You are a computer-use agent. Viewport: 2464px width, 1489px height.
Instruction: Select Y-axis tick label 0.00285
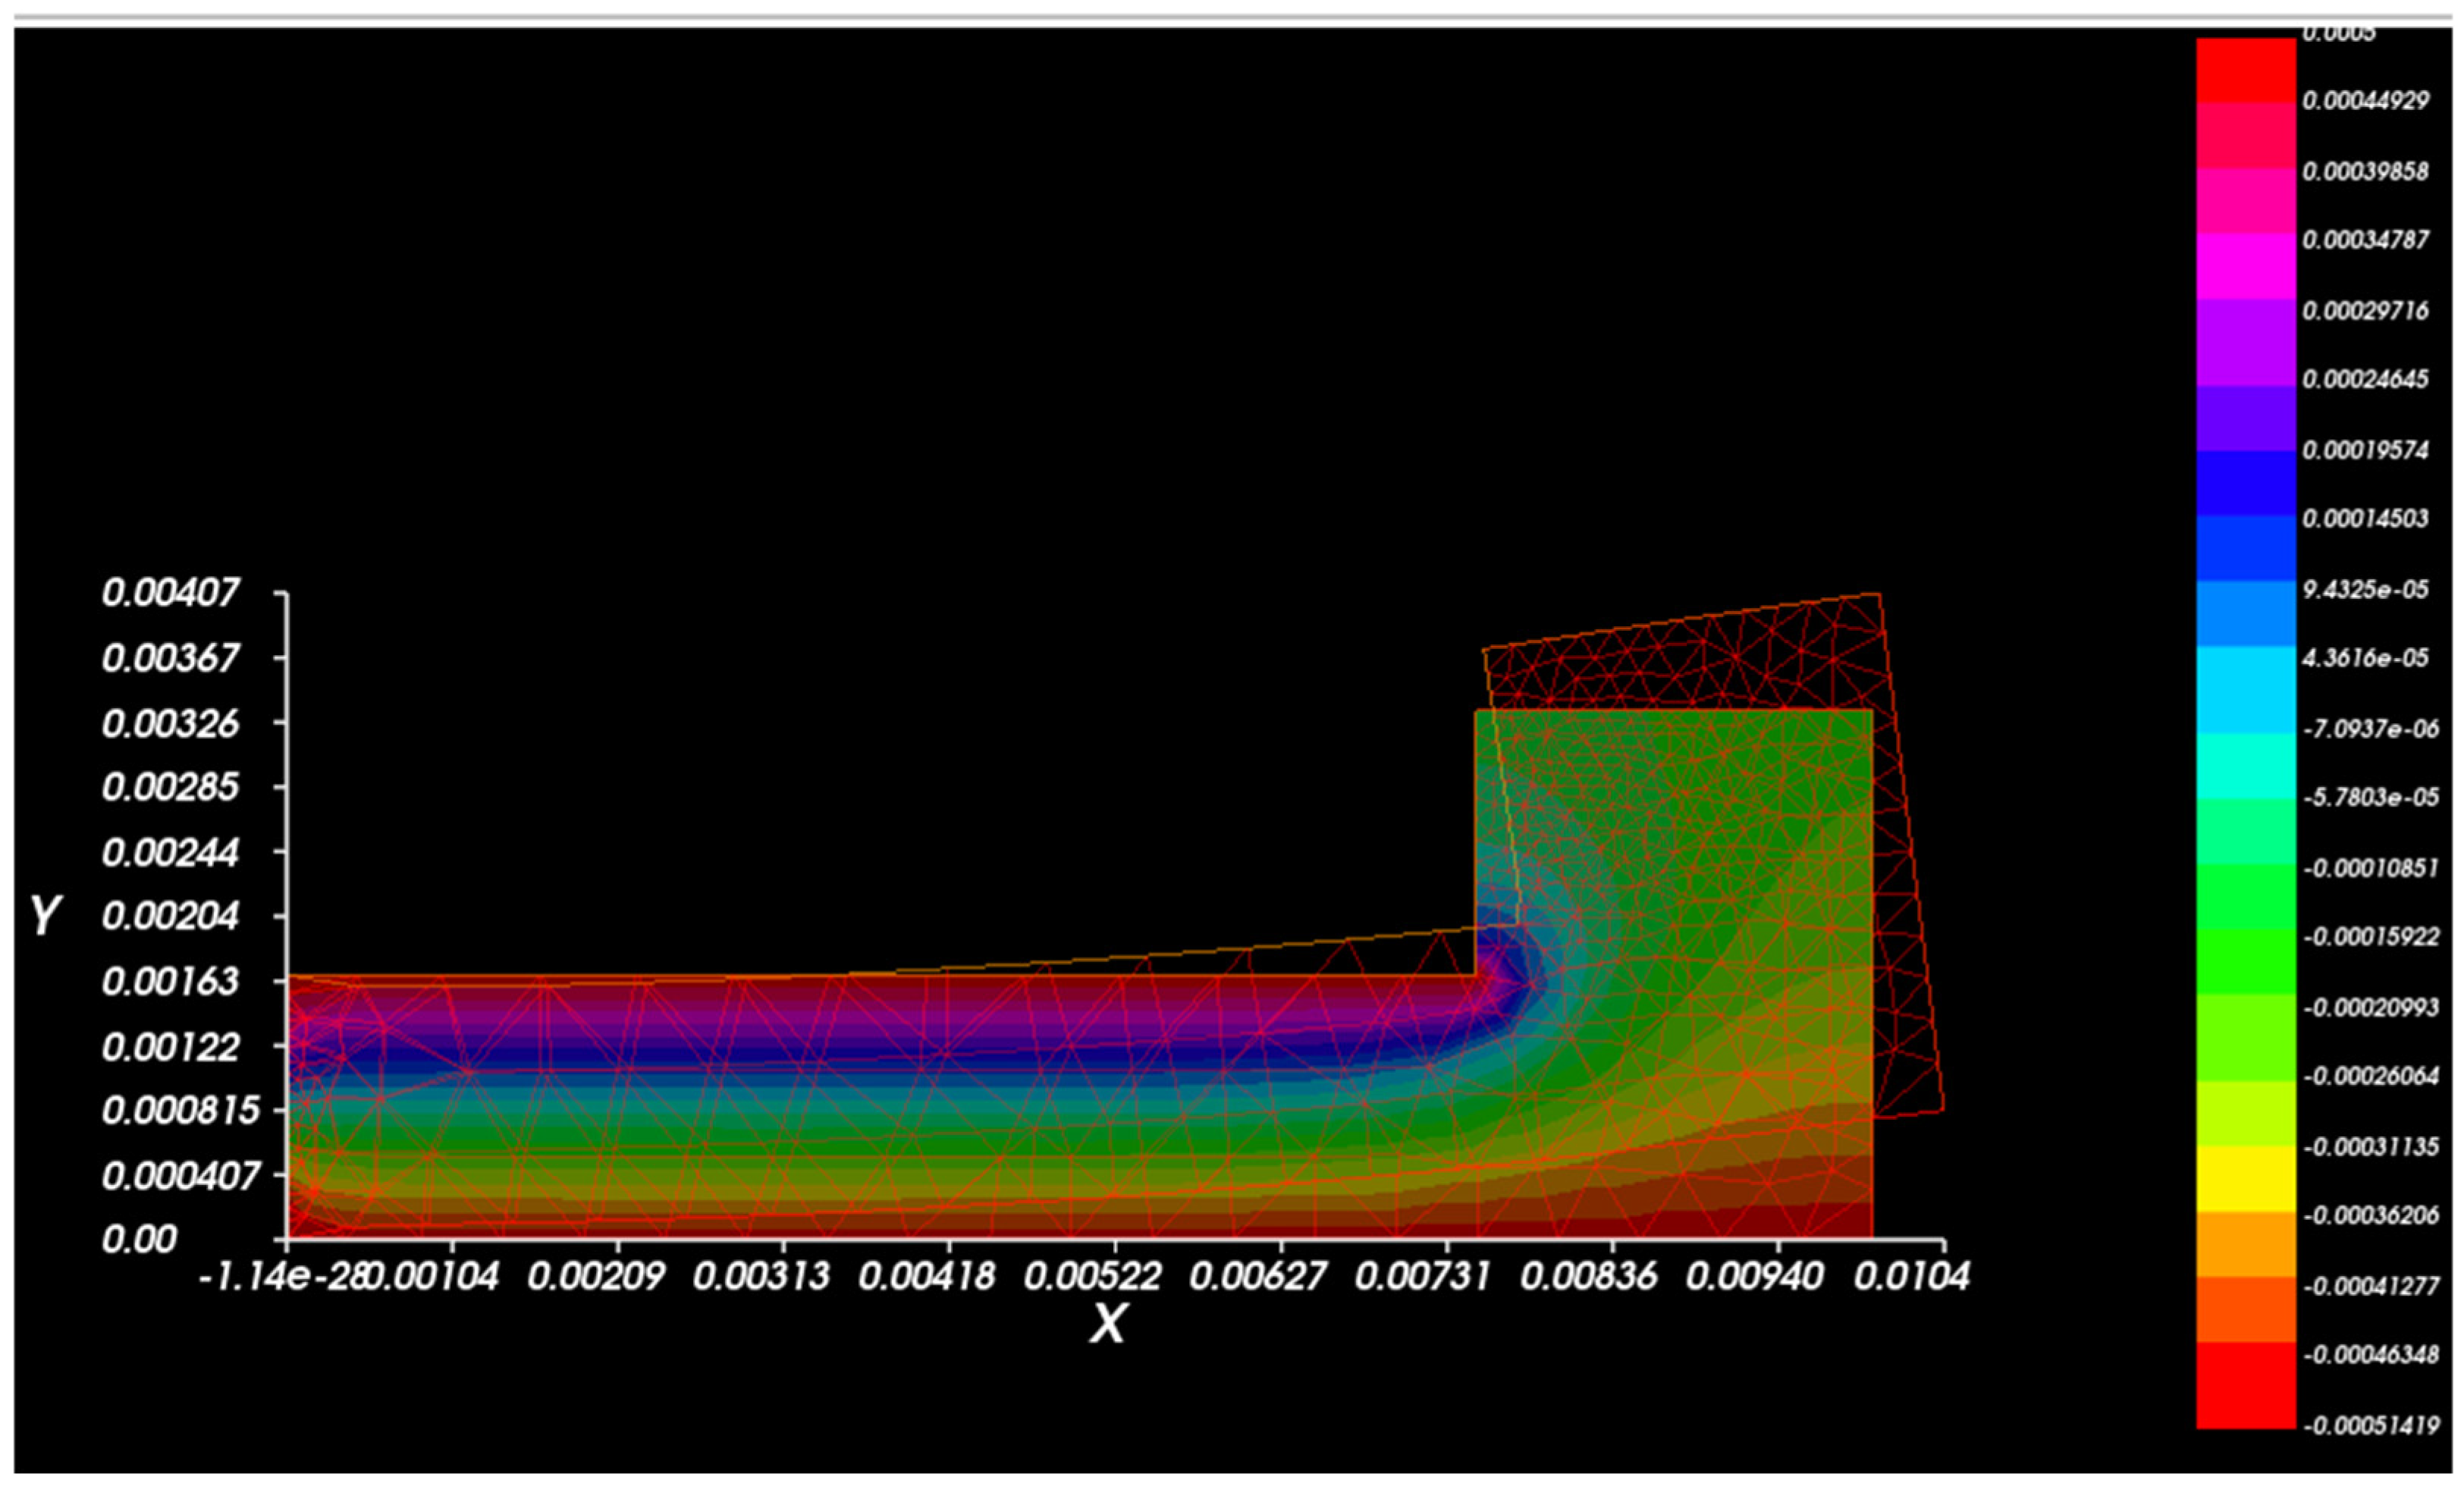point(171,787)
